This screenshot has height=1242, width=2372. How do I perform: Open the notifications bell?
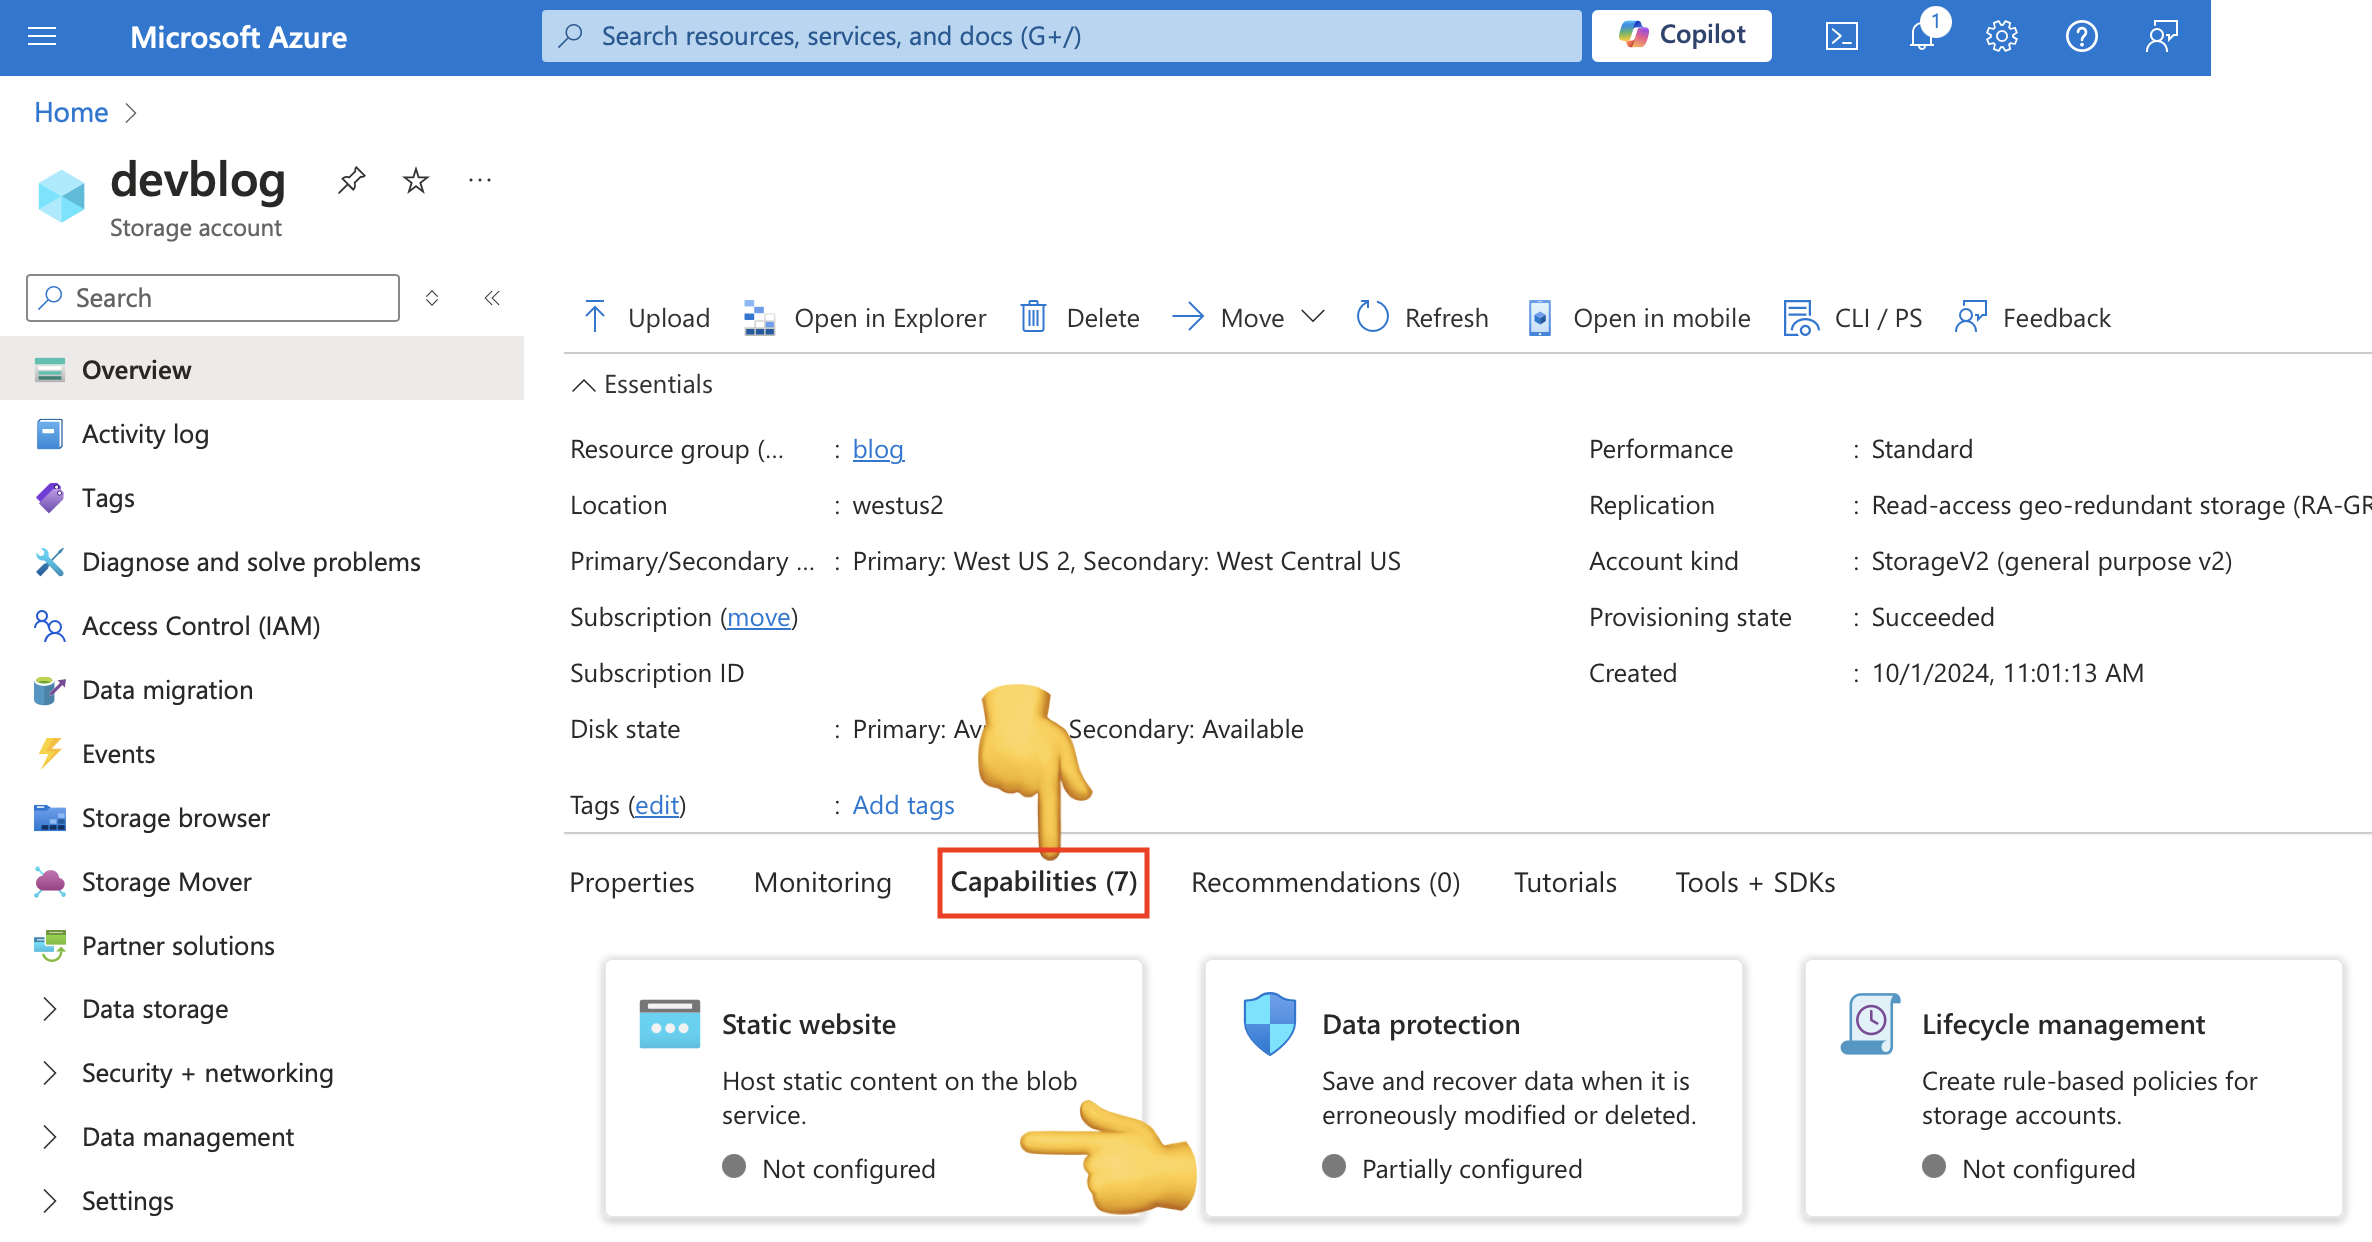point(1921,37)
